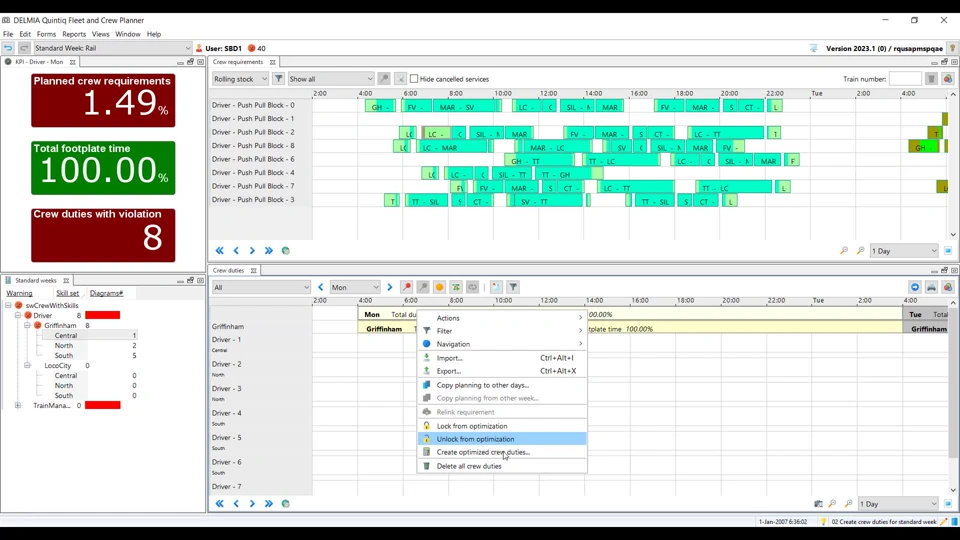Click the undo arrow in main toolbar
The height and width of the screenshot is (540, 960).
point(8,48)
